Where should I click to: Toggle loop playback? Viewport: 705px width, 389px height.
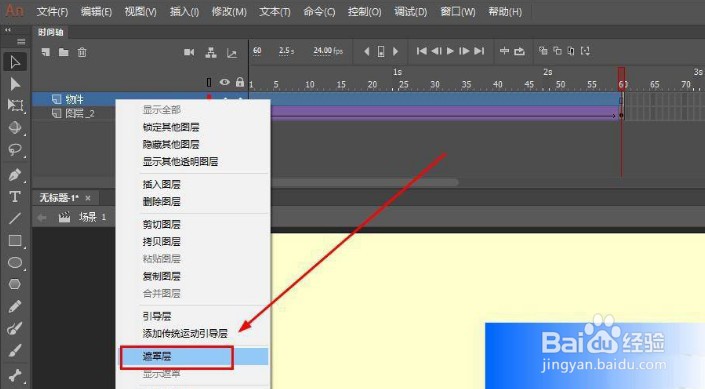(x=519, y=51)
